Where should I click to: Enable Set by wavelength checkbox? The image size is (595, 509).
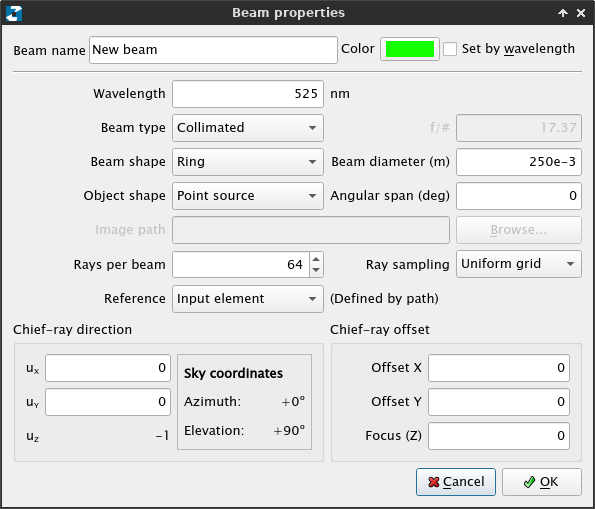[x=450, y=49]
